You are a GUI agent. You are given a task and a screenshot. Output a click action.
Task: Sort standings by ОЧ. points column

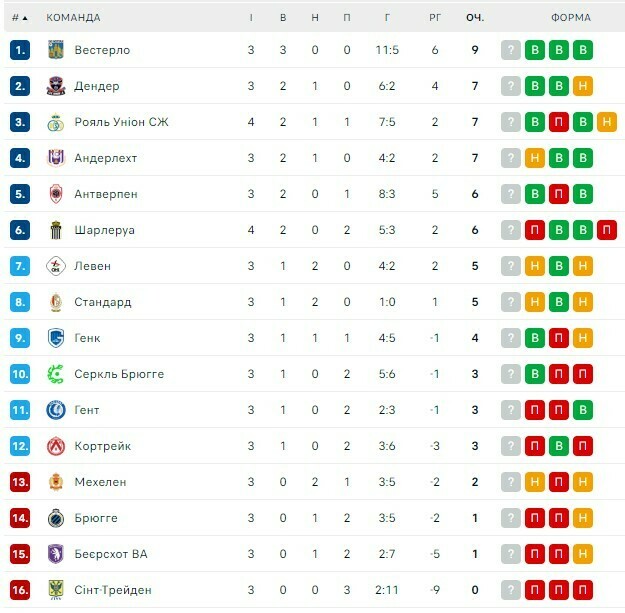[x=475, y=18]
